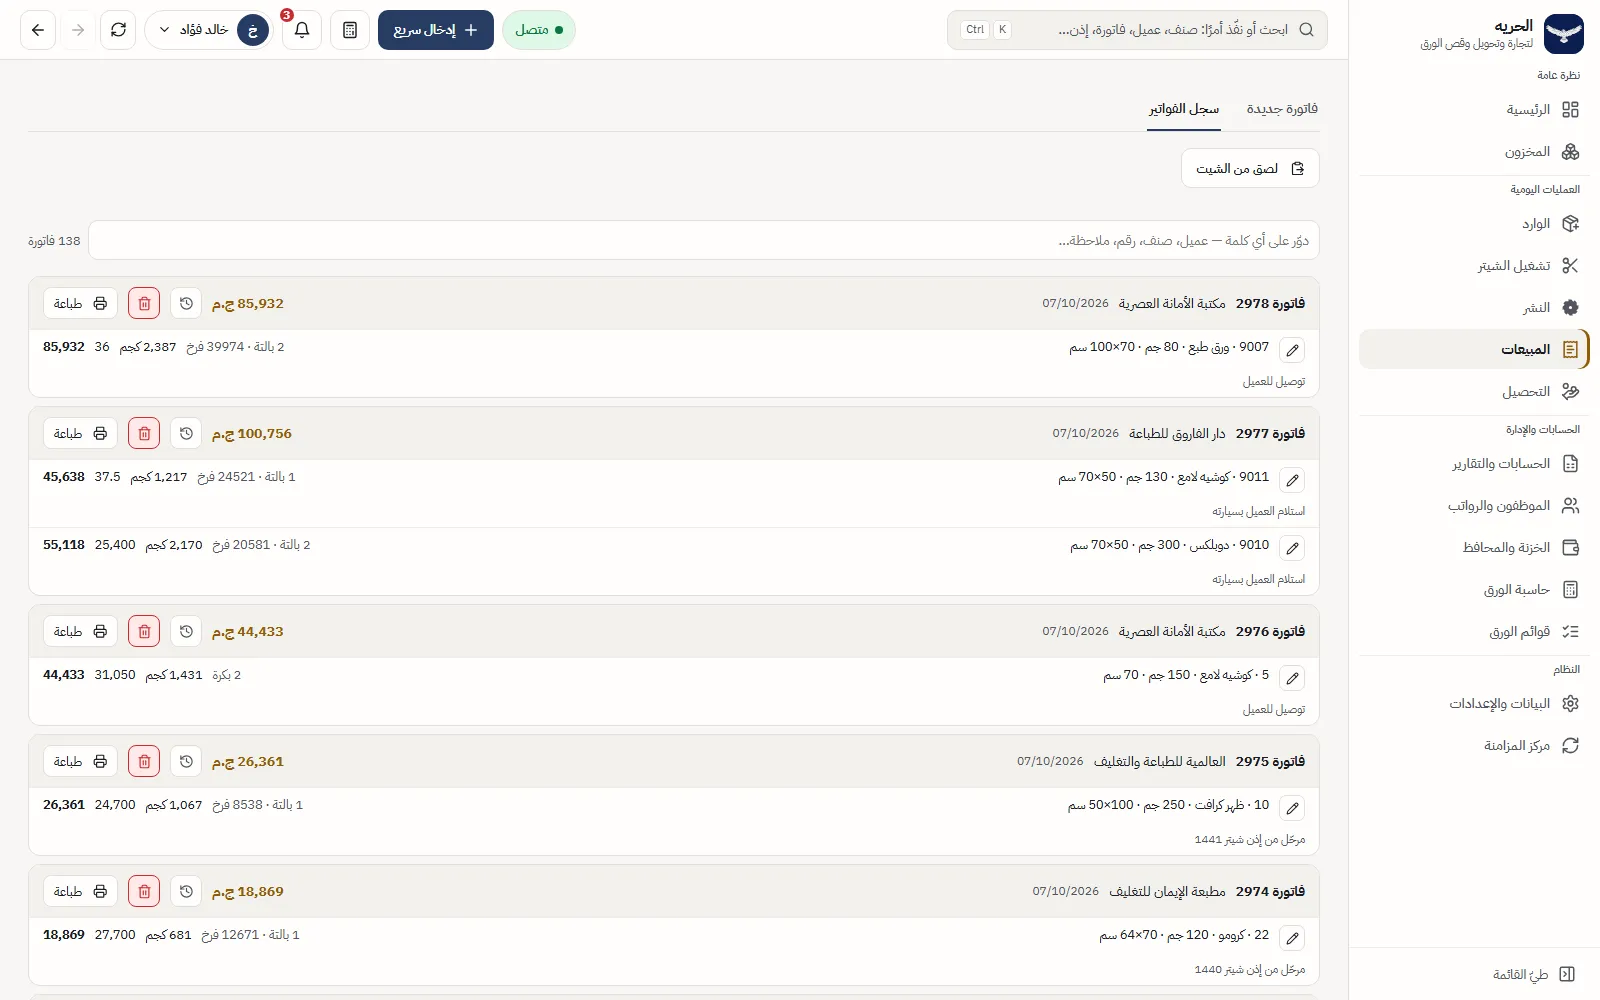Viewport: 1600px width, 1000px height.
Task: Open البيانات والإعدادات in the sidebar
Action: (x=1474, y=704)
